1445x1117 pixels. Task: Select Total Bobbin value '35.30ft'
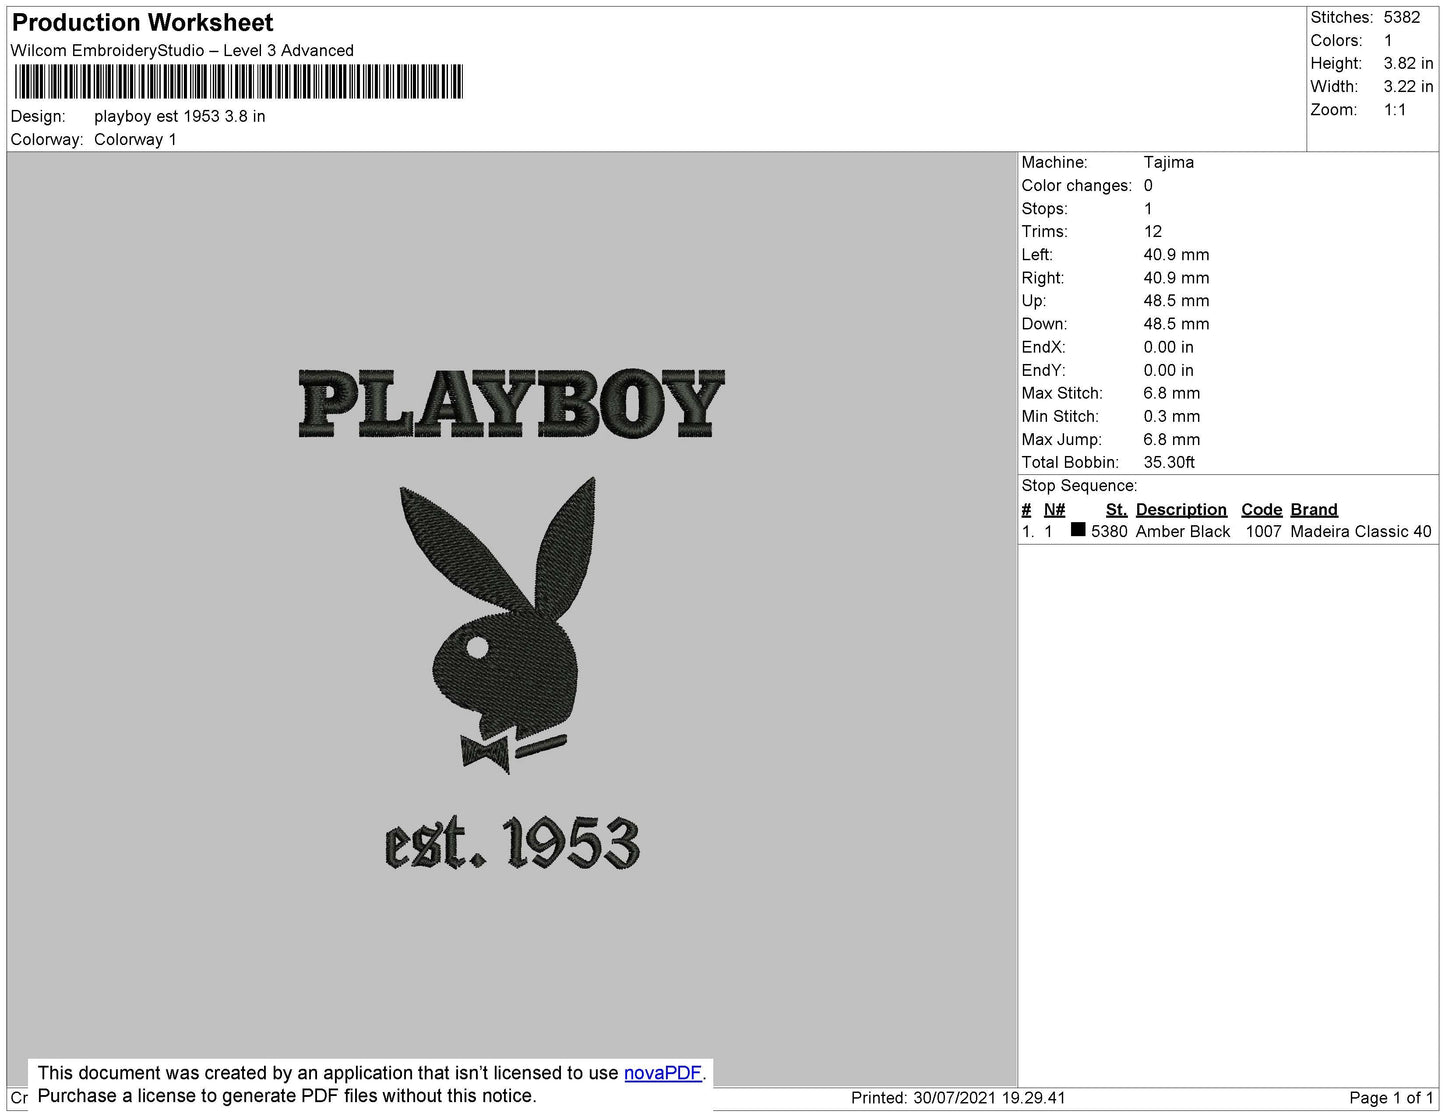pyautogui.click(x=1169, y=462)
